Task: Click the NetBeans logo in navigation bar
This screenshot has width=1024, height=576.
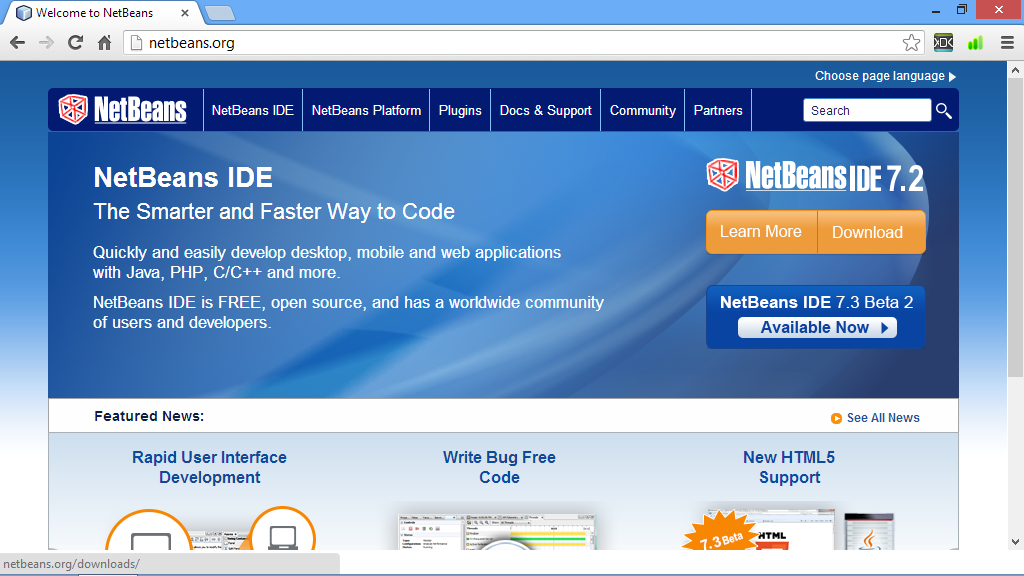Action: (123, 110)
